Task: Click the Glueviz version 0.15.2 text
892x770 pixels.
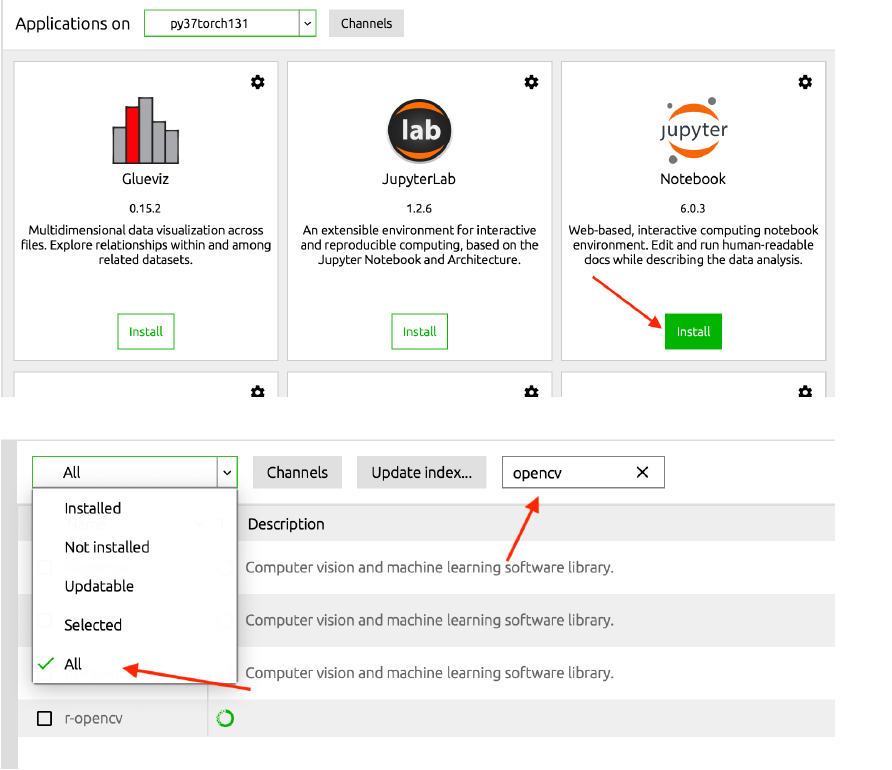Action: tap(145, 208)
